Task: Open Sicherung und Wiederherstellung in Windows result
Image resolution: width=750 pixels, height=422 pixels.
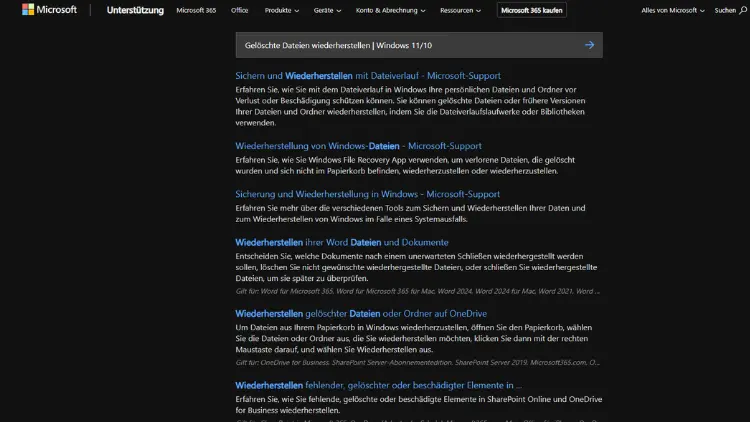Action: 367,194
